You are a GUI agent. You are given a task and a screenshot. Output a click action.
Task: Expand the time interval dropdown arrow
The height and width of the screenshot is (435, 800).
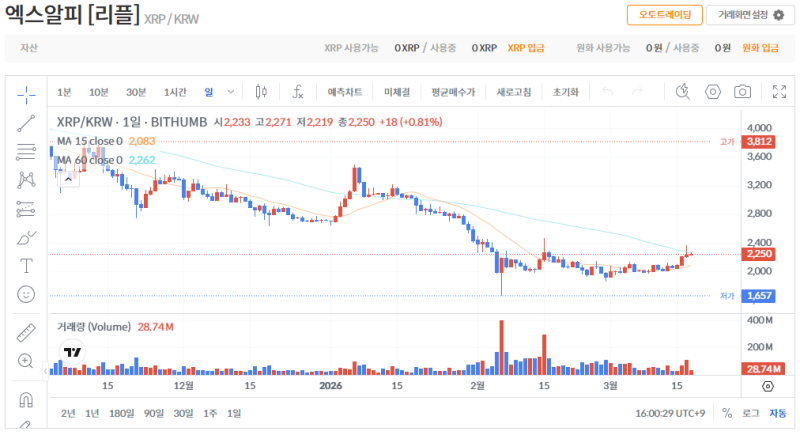[x=231, y=92]
